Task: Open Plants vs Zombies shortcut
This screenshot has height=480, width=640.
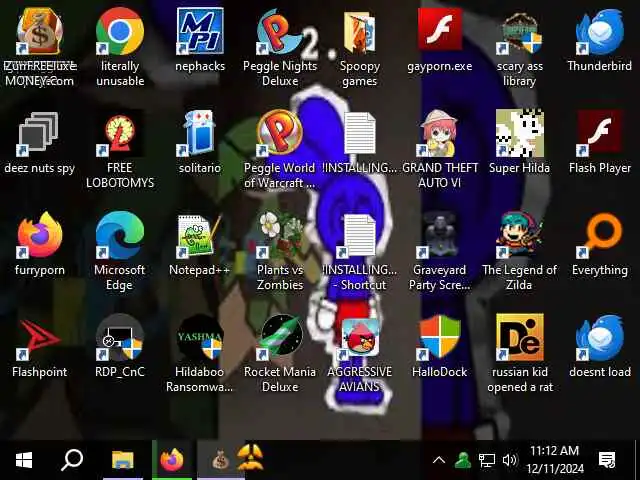Action: point(280,236)
